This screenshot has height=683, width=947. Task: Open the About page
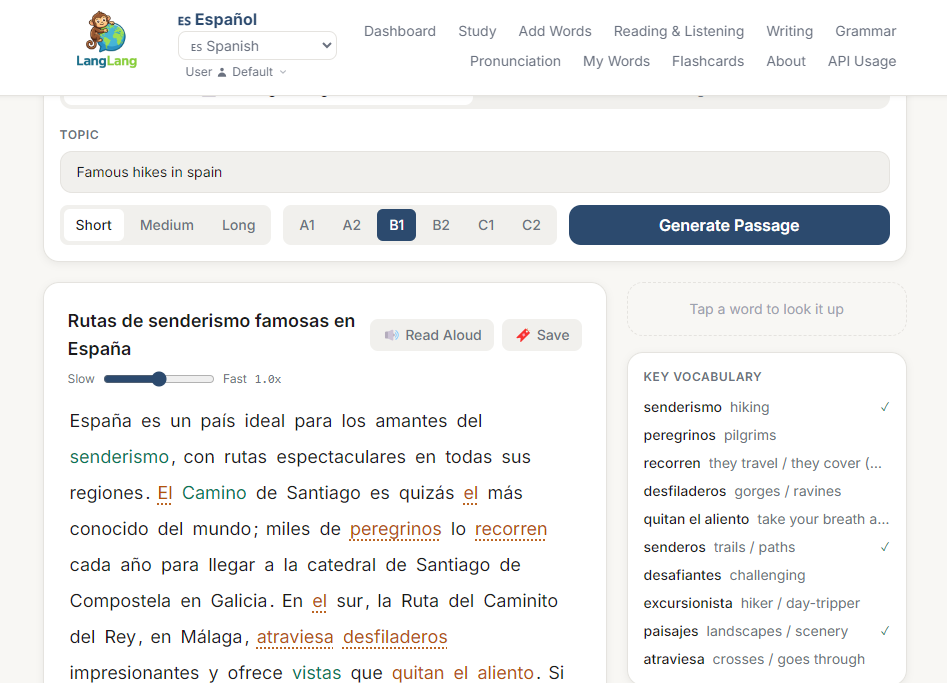[786, 62]
